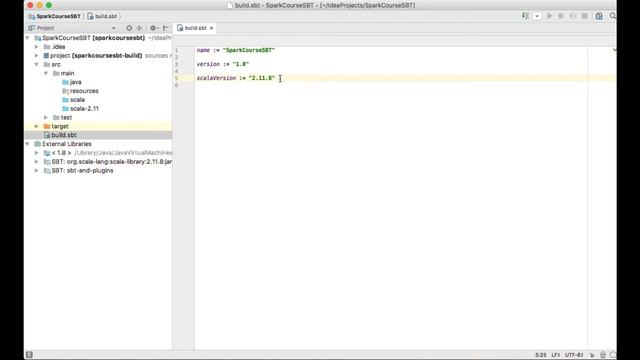This screenshot has height=360, width=640.
Task: Click the inspection status indicator in editor corner
Action: click(x=614, y=50)
